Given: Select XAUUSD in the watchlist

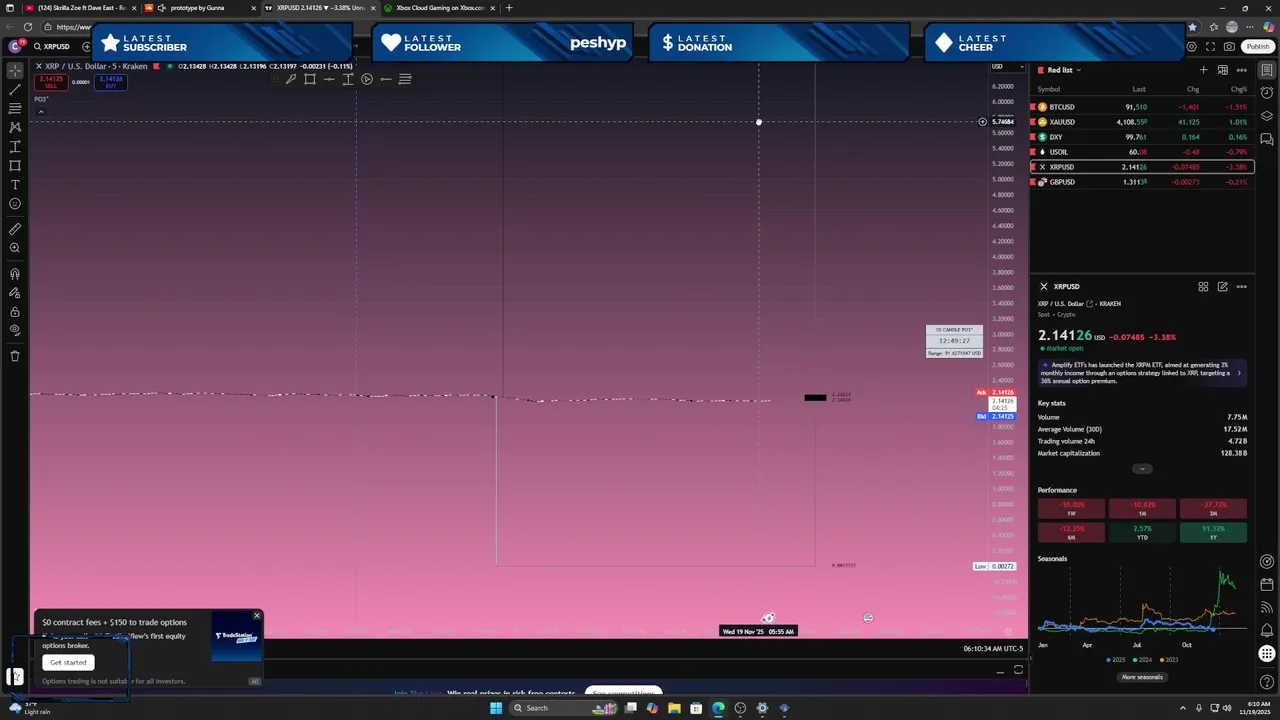Looking at the screenshot, I should pyautogui.click(x=1142, y=122).
